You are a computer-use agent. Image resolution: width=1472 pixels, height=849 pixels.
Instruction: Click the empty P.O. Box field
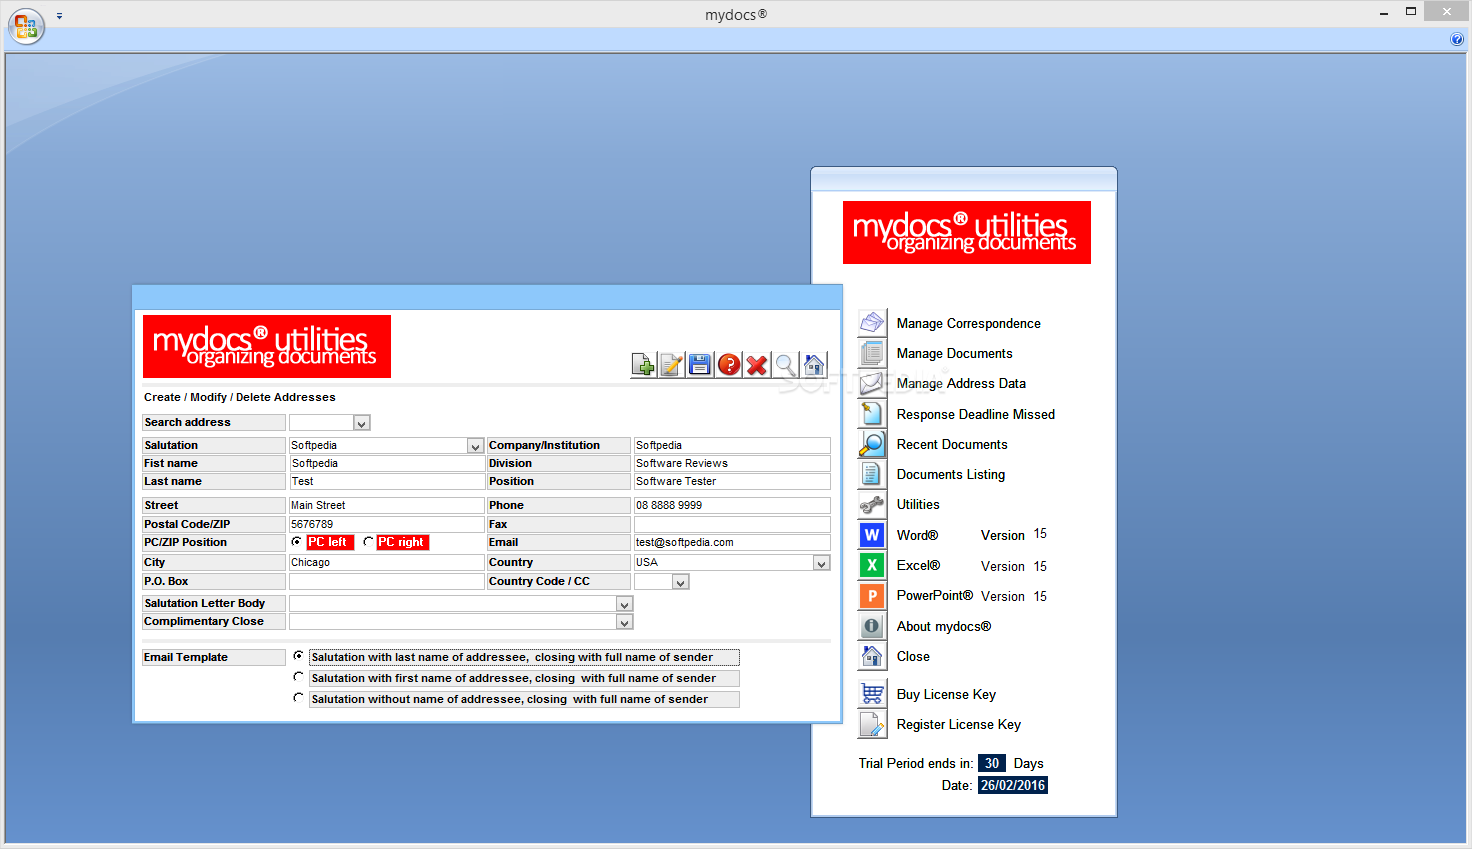386,581
